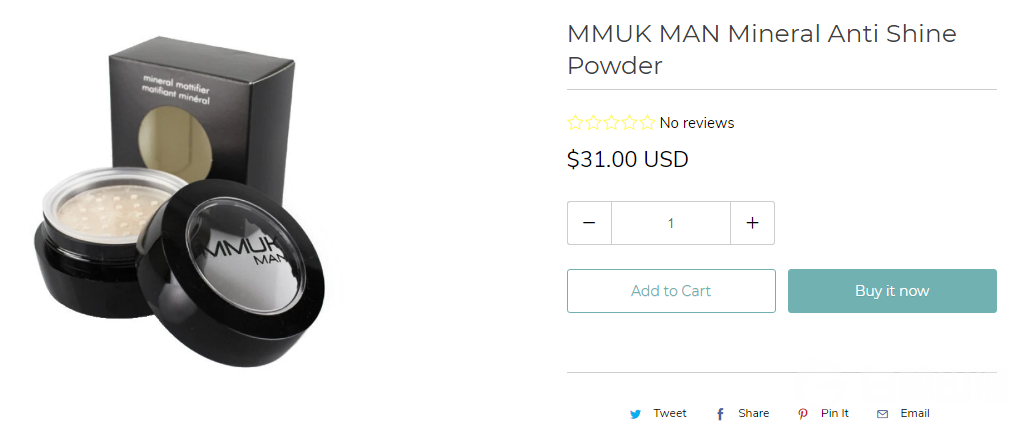Click the Facebook 'Share' text label
This screenshot has width=1025, height=434.
pyautogui.click(x=753, y=413)
